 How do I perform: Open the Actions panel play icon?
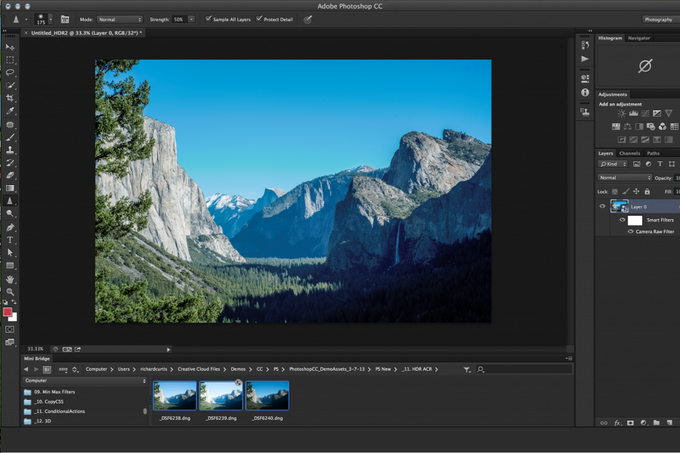coord(585,59)
